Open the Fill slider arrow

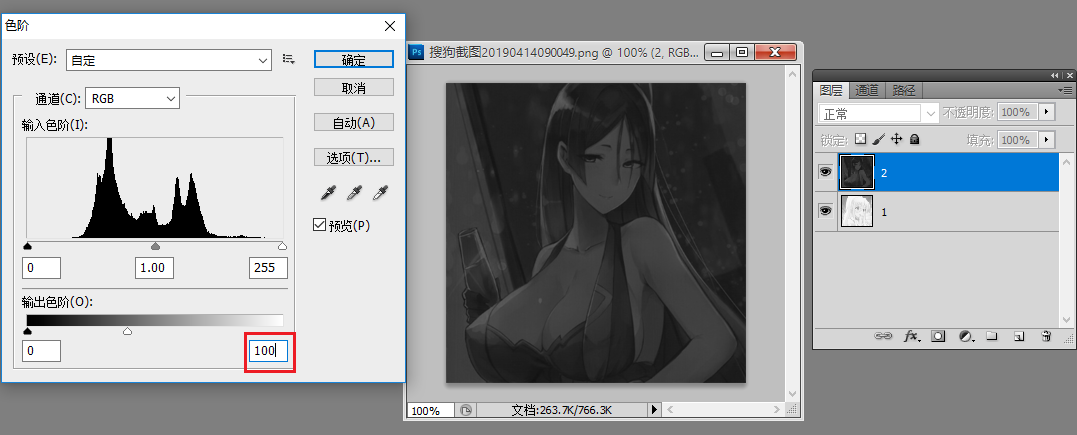click(1047, 140)
